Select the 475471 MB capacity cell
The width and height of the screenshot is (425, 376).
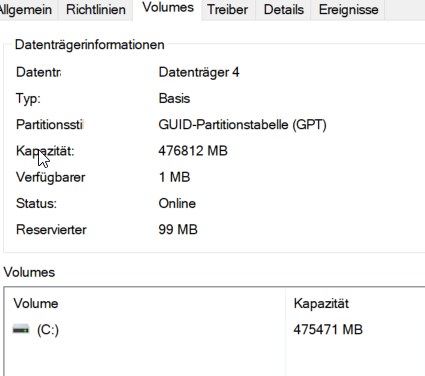click(328, 330)
